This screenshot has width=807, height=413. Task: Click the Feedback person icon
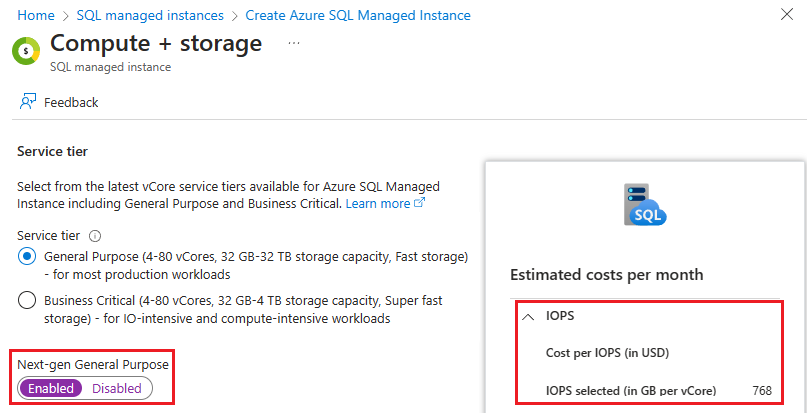click(27, 102)
